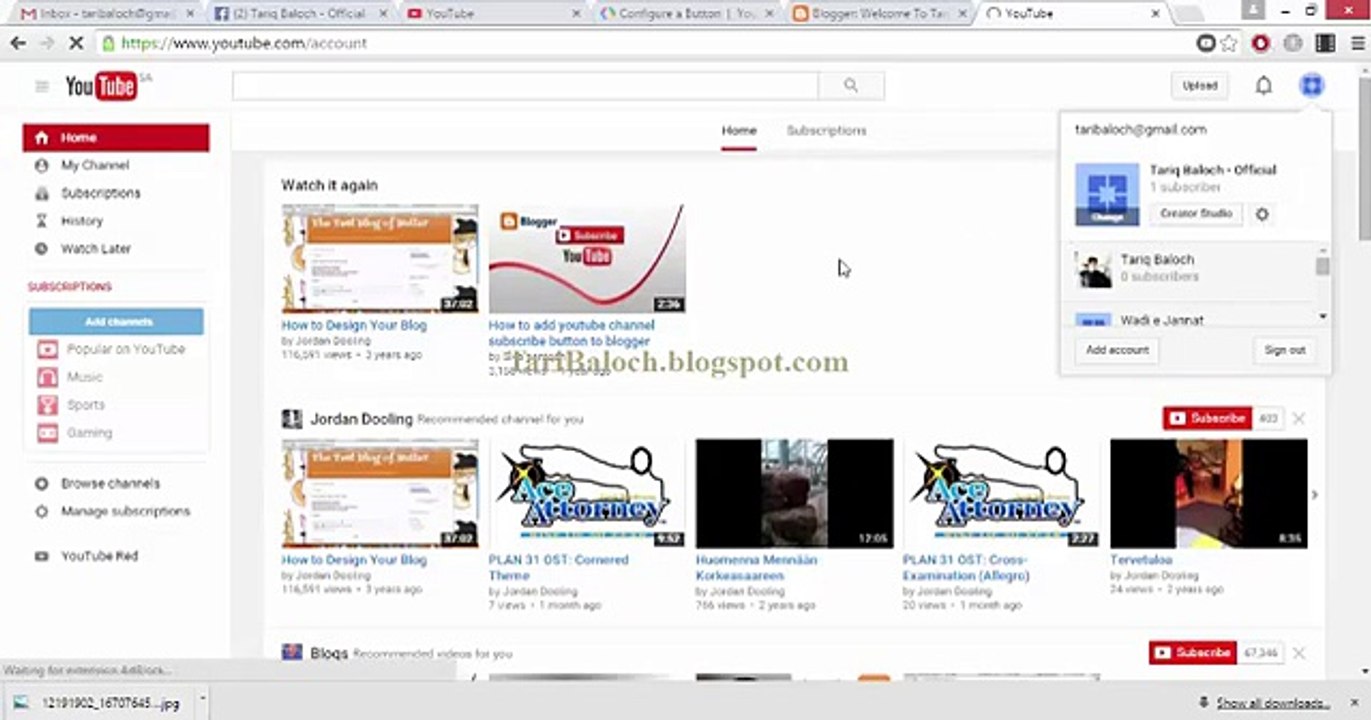Click the Tariq Baloch - Official channel avatar
Viewport: 1371px width, 720px height.
click(x=1107, y=194)
